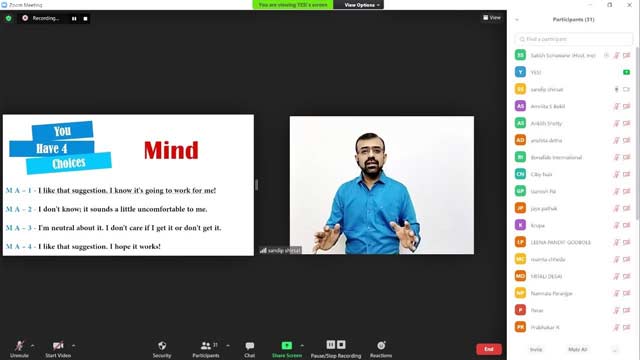640x360 pixels.
Task: Click microphone icon for sandip shirsat
Action: pos(616,89)
